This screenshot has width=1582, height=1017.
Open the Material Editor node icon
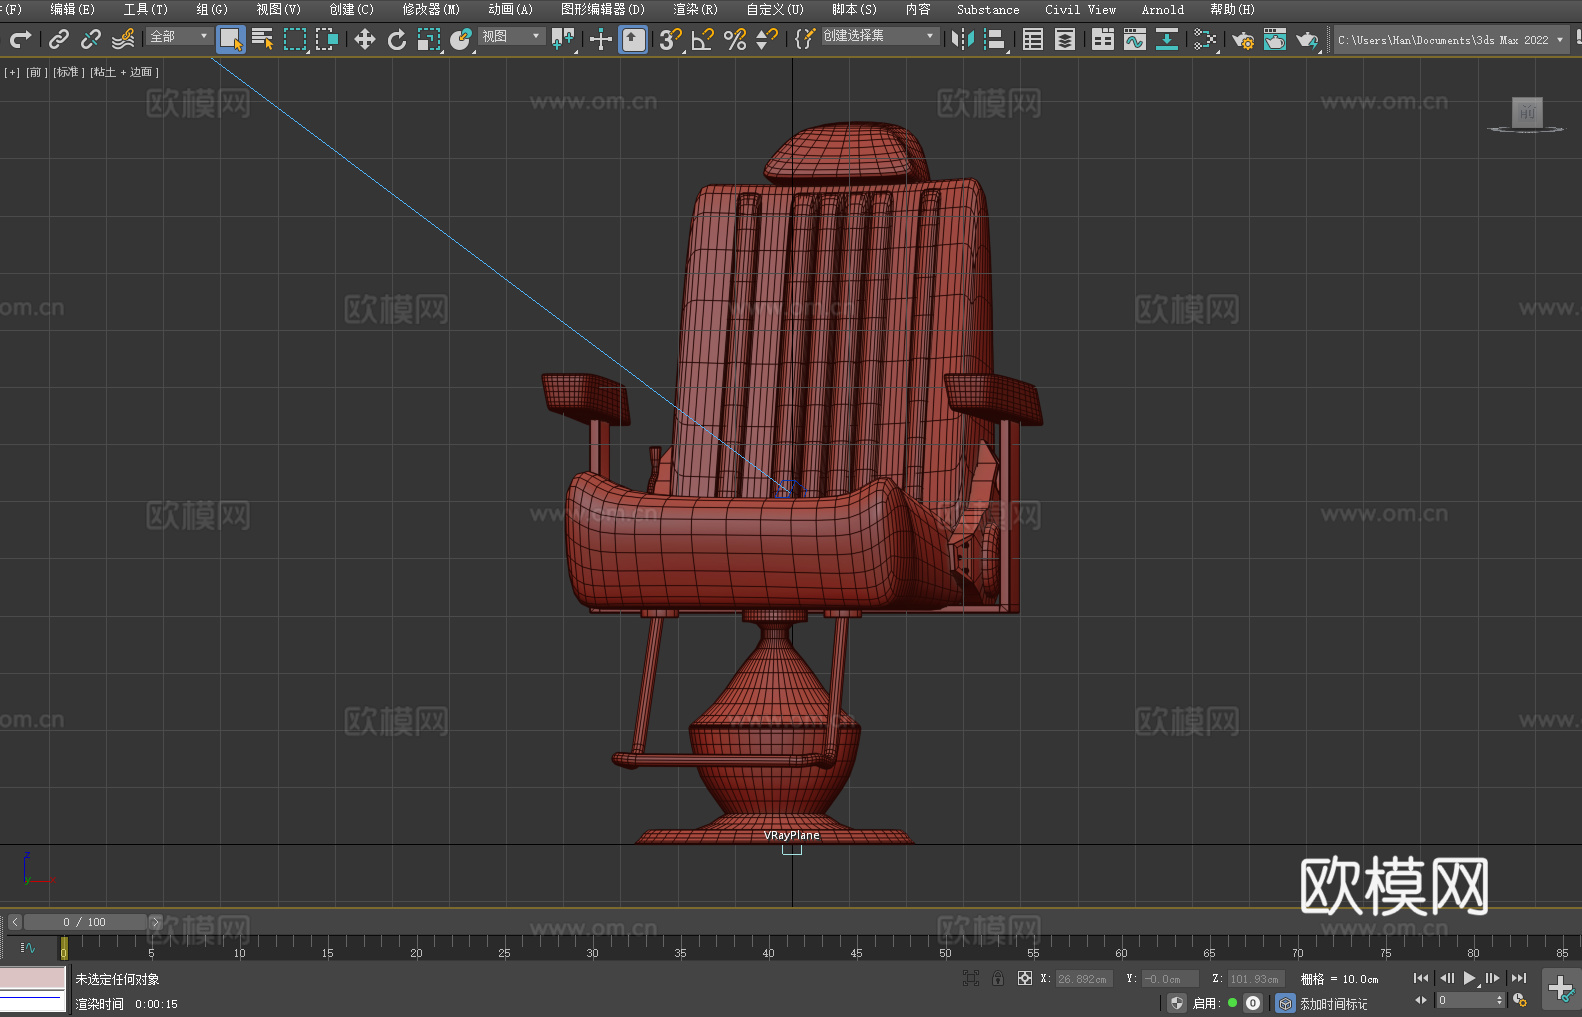pos(1205,39)
